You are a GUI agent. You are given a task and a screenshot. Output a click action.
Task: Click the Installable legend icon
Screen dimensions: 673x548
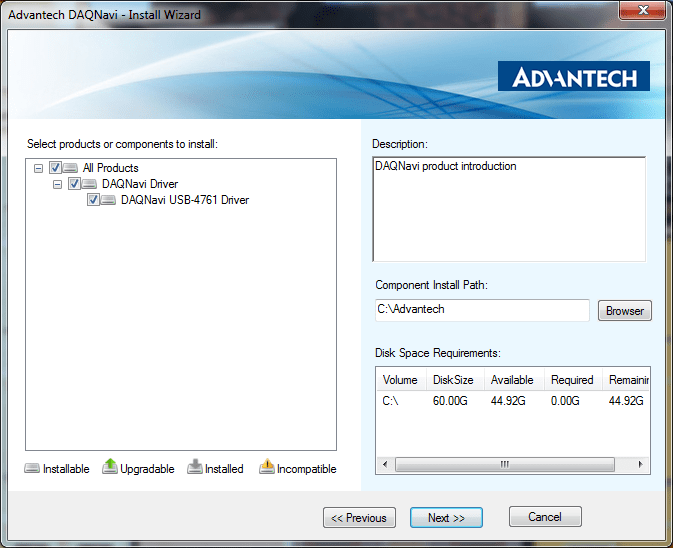[32, 468]
